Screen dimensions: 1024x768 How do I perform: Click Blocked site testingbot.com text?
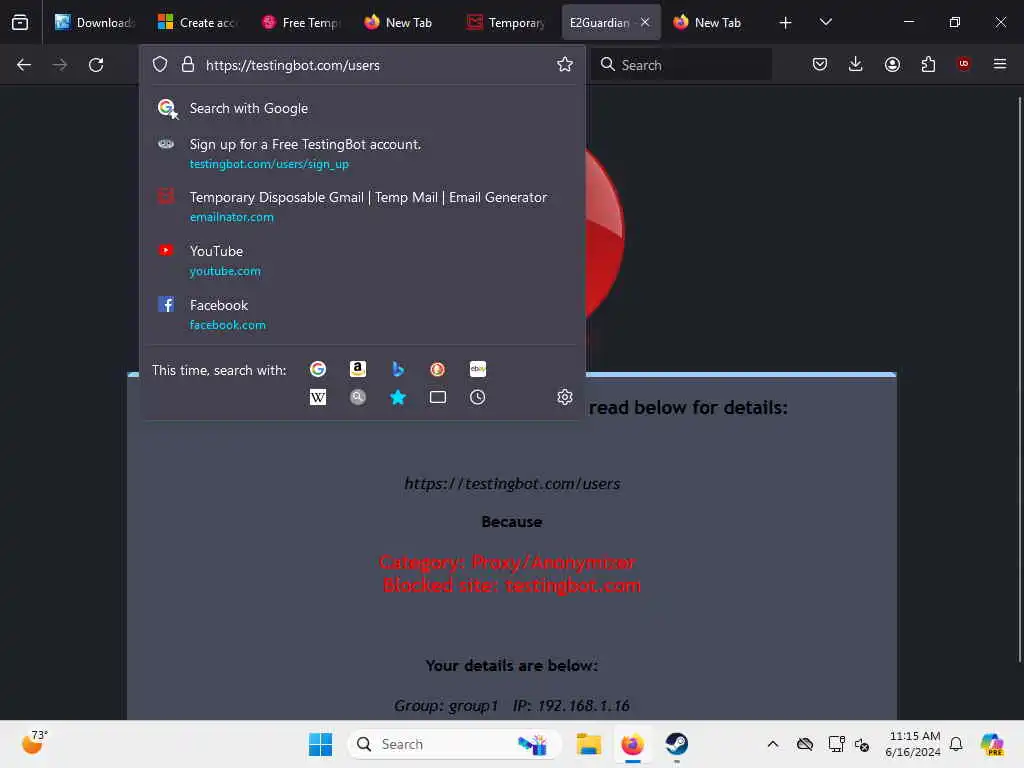(x=512, y=585)
